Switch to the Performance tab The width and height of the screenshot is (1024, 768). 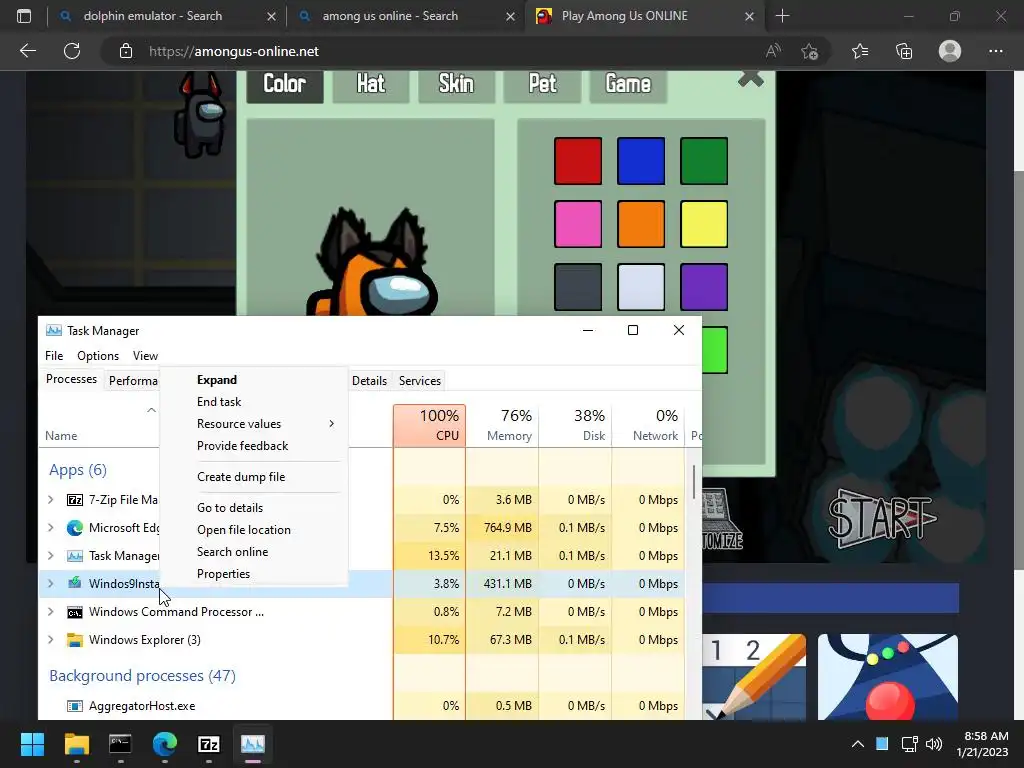[x=133, y=381]
